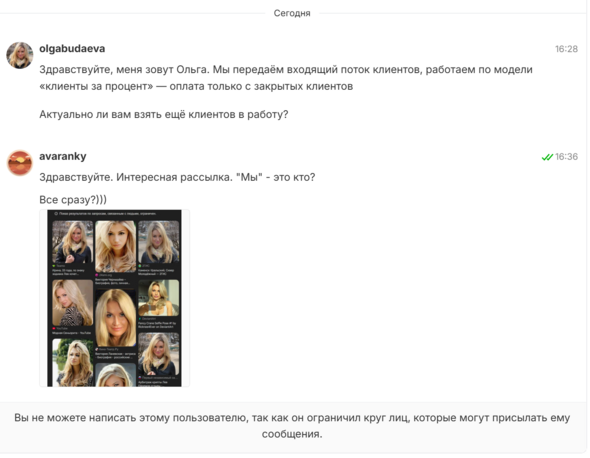Image resolution: width=590 pixels, height=458 pixels.
Task: Click the 16:28 message timestamp
Action: [566, 49]
